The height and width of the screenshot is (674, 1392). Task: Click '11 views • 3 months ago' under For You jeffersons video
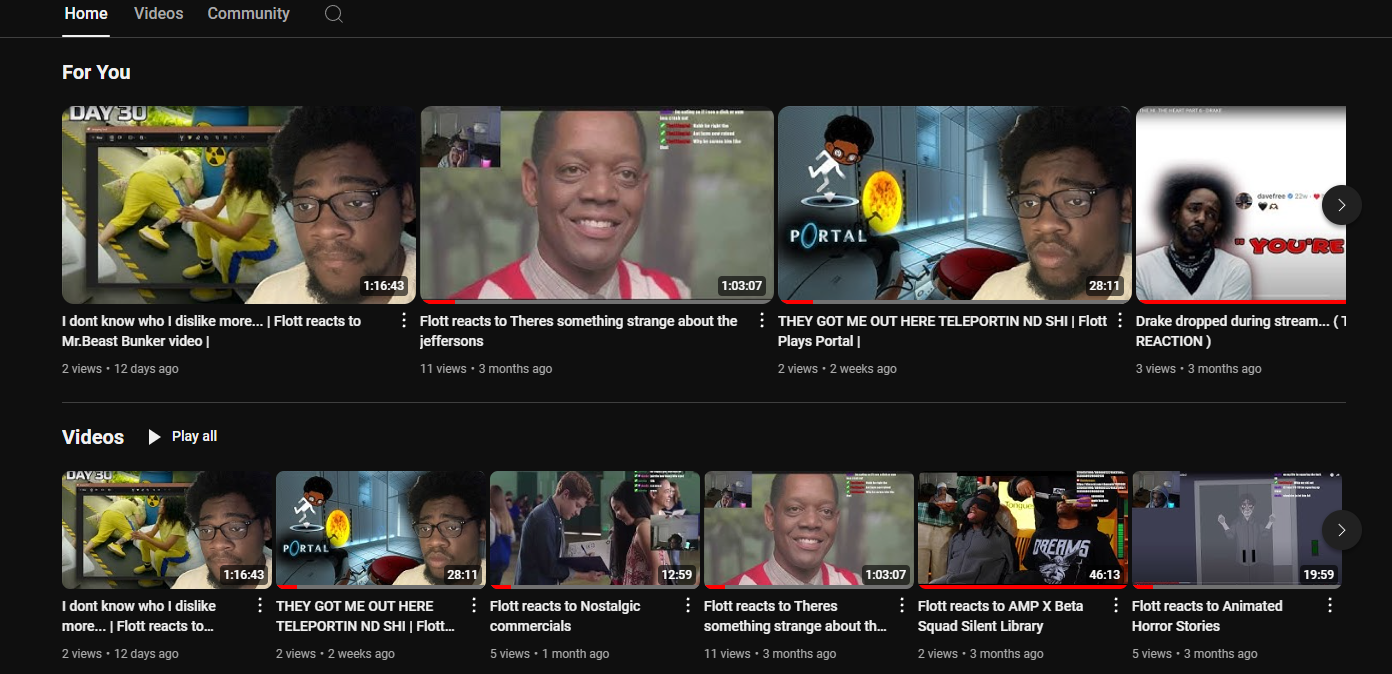click(x=486, y=369)
